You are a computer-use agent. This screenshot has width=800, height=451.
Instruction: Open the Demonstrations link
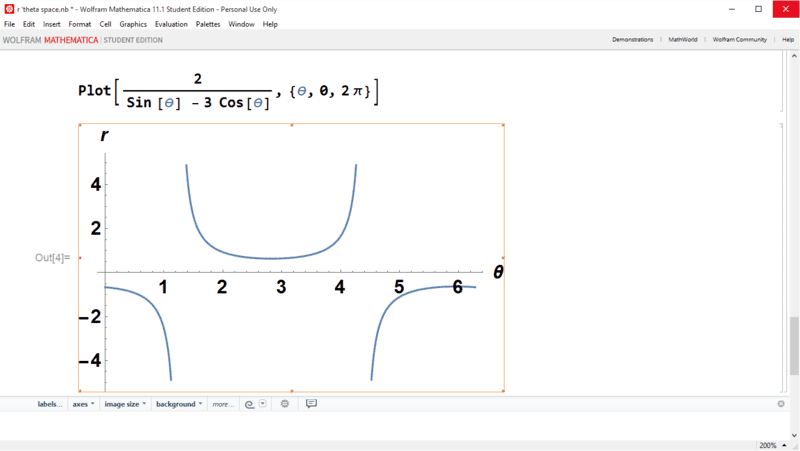click(x=632, y=40)
